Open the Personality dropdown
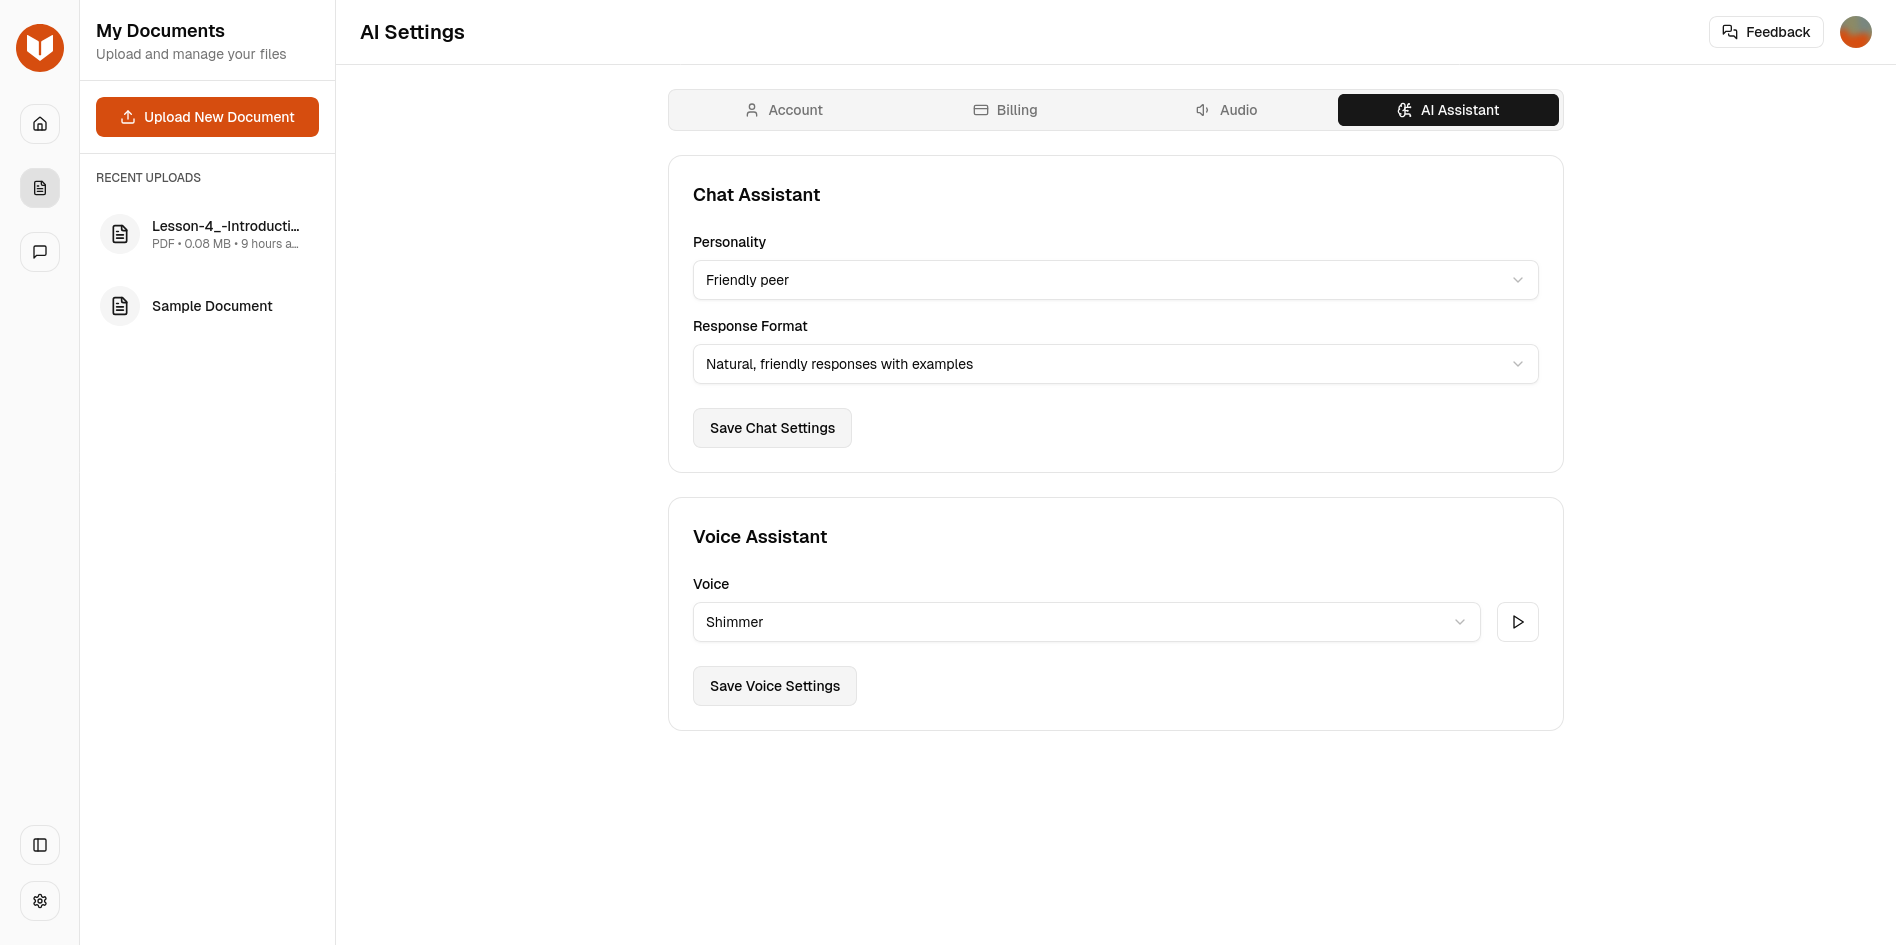1896x945 pixels. (x=1115, y=280)
